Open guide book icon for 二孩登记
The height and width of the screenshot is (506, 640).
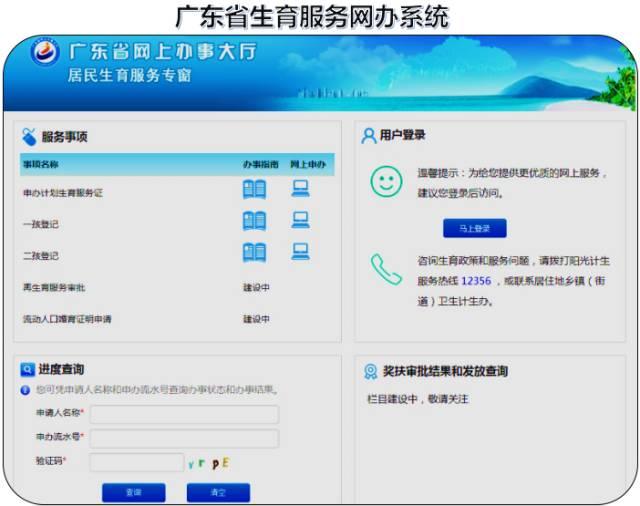[254, 252]
